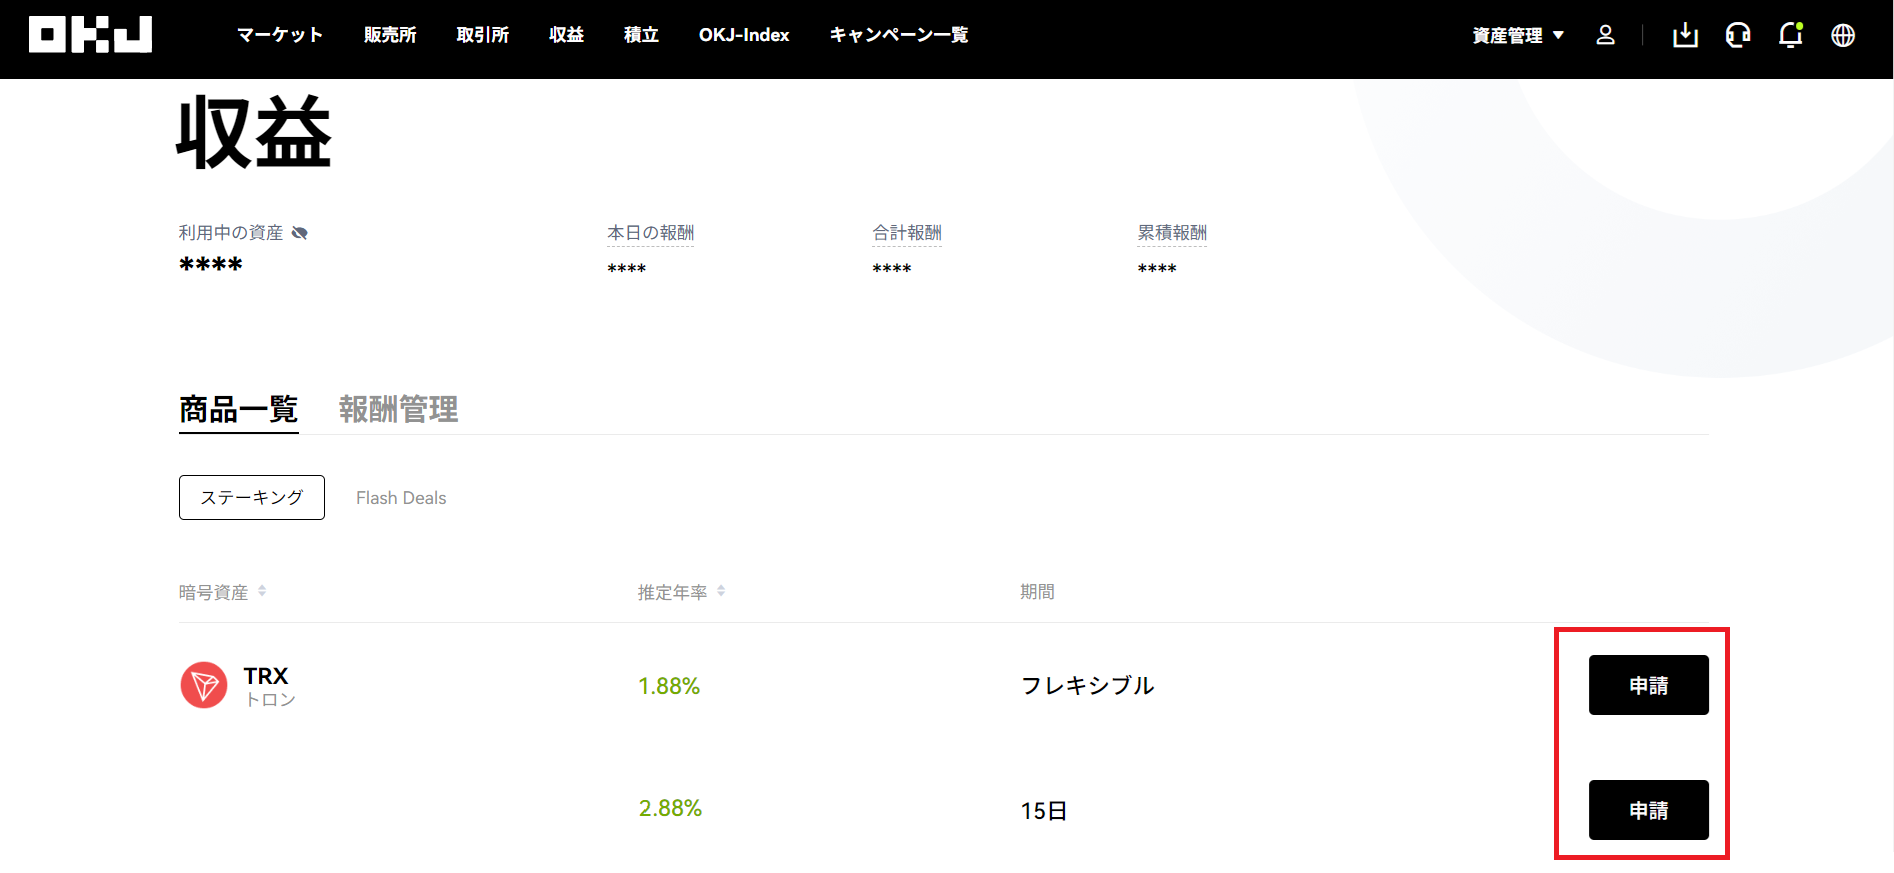Click the 利用中の資産 label
The height and width of the screenshot is (873, 1894).
point(231,233)
